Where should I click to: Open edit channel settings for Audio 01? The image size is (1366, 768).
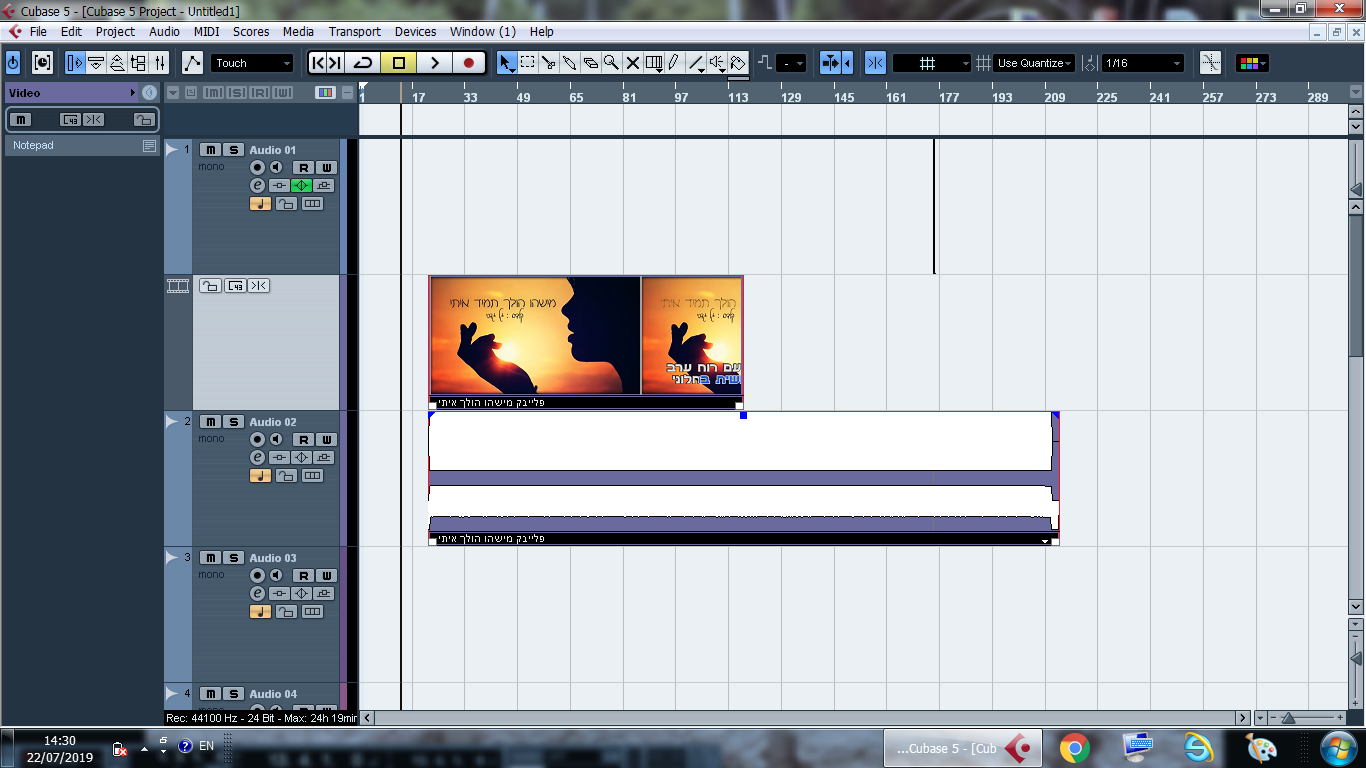[x=257, y=186]
